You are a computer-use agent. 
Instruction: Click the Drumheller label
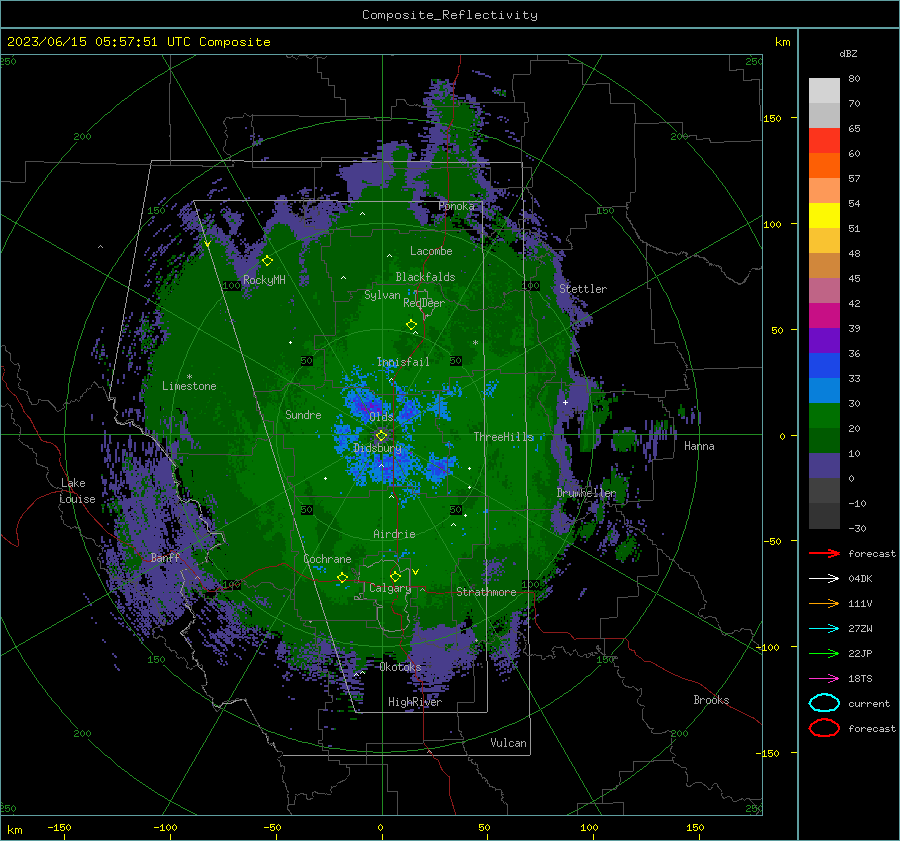[x=586, y=493]
